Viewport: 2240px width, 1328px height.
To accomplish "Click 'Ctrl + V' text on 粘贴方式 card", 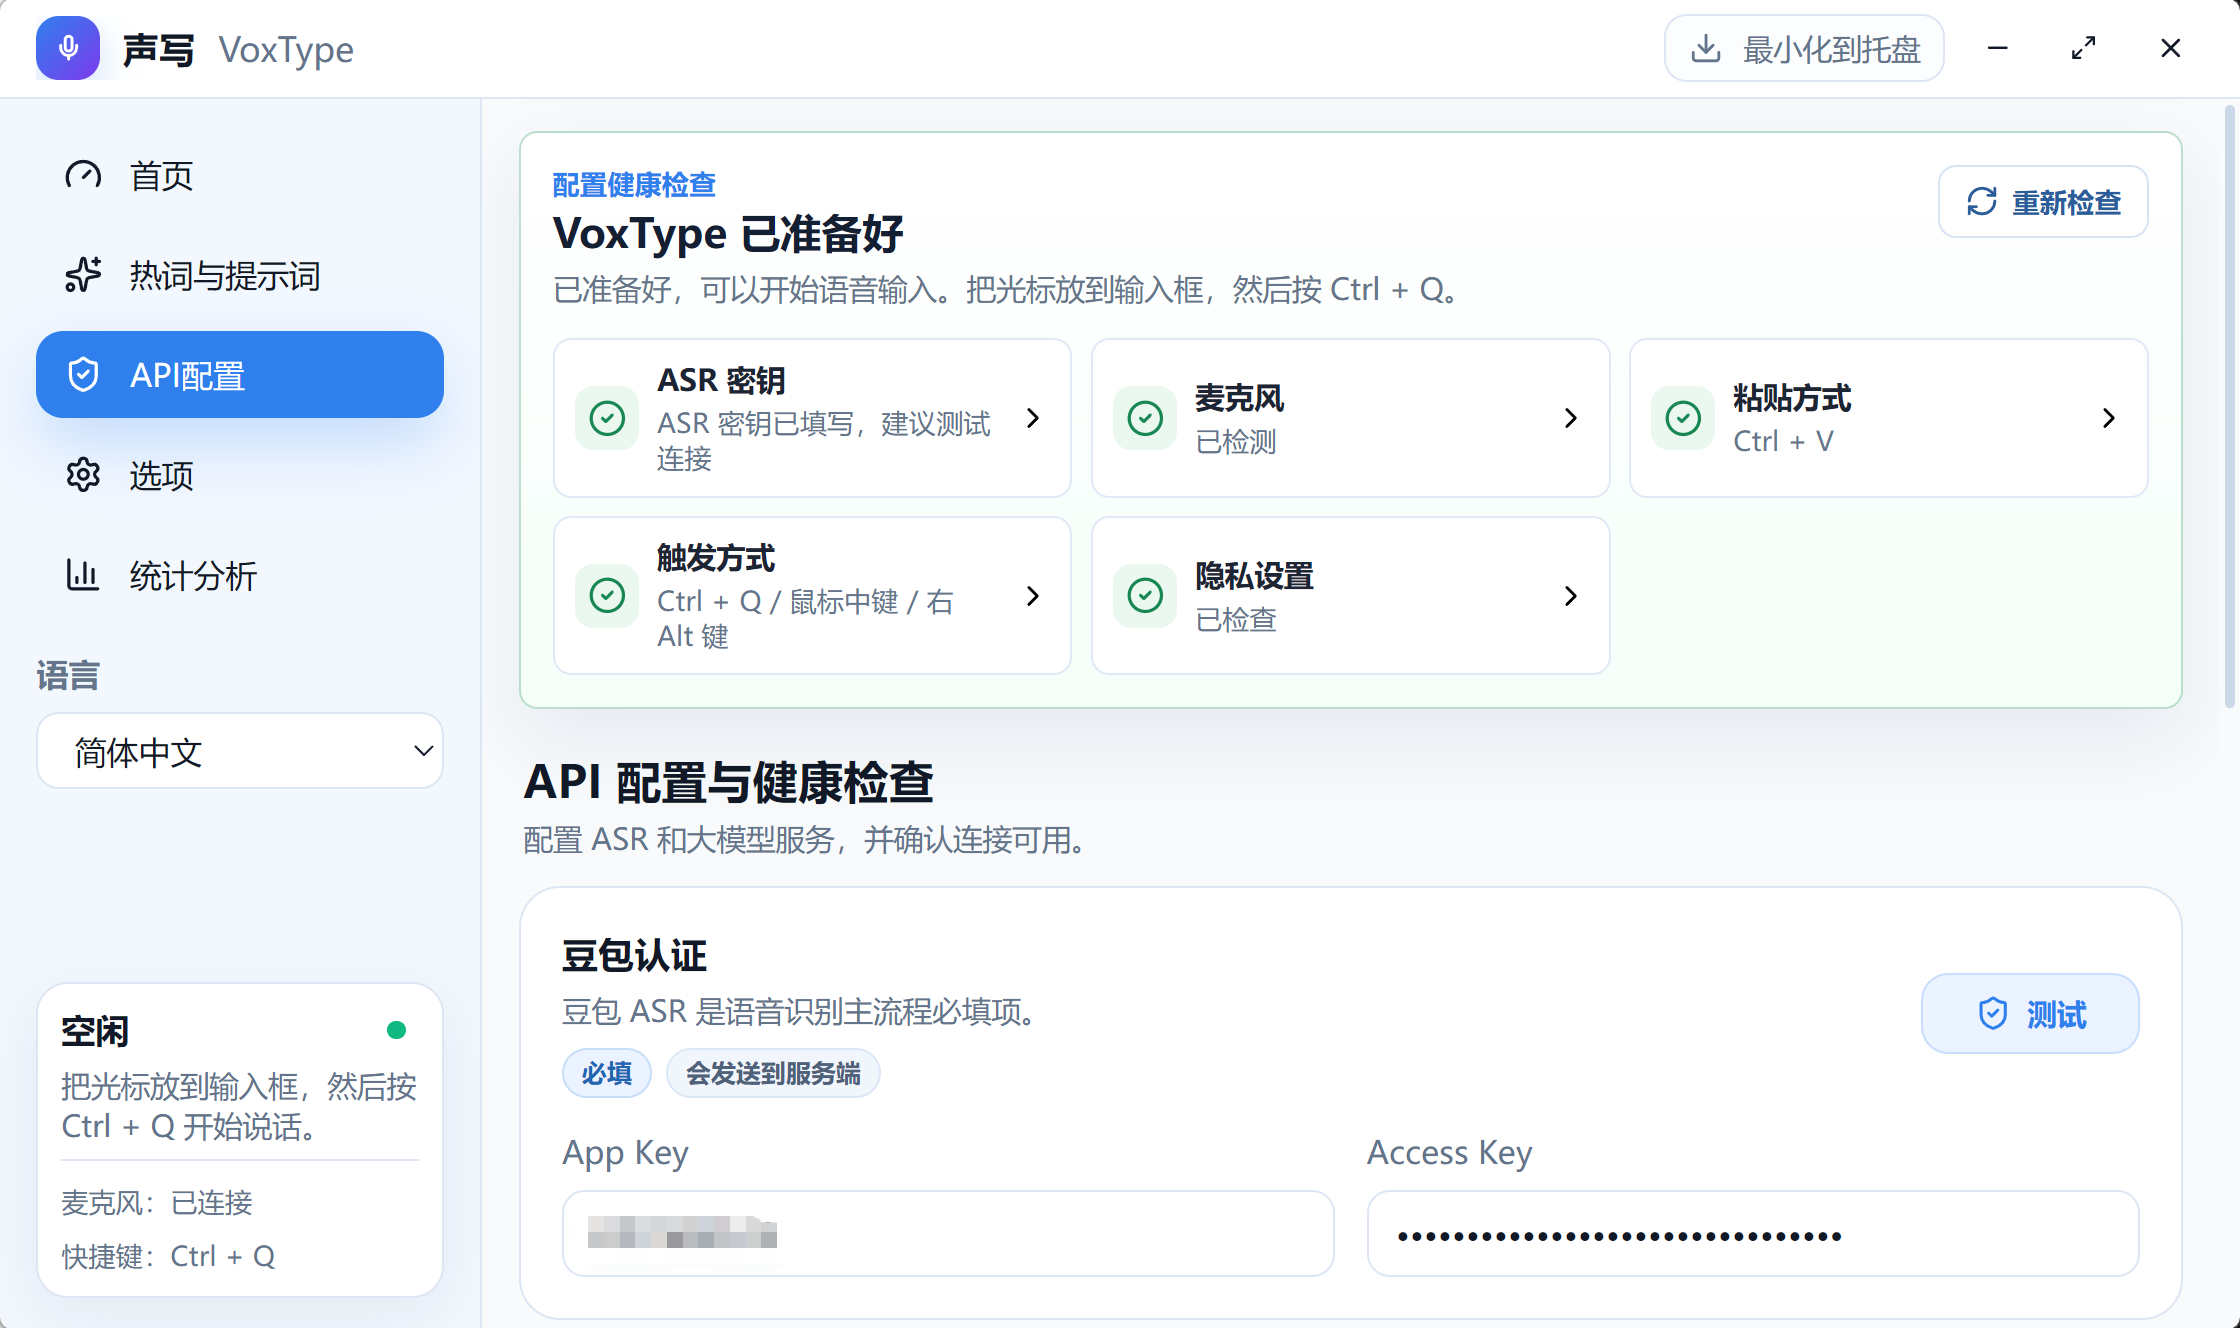I will click(x=1783, y=441).
